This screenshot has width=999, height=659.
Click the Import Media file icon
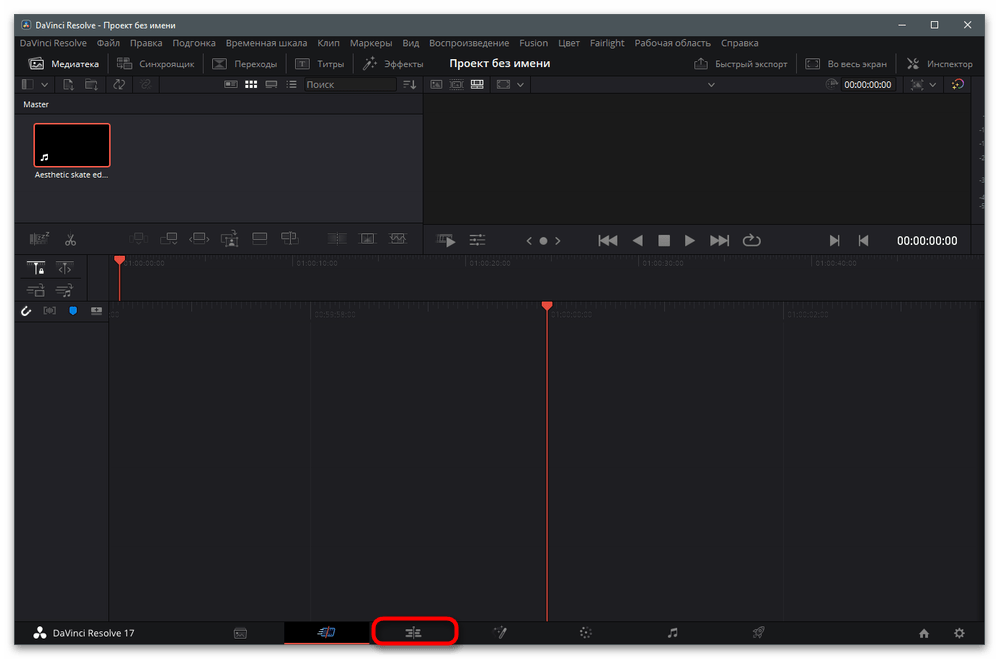[x=68, y=84]
